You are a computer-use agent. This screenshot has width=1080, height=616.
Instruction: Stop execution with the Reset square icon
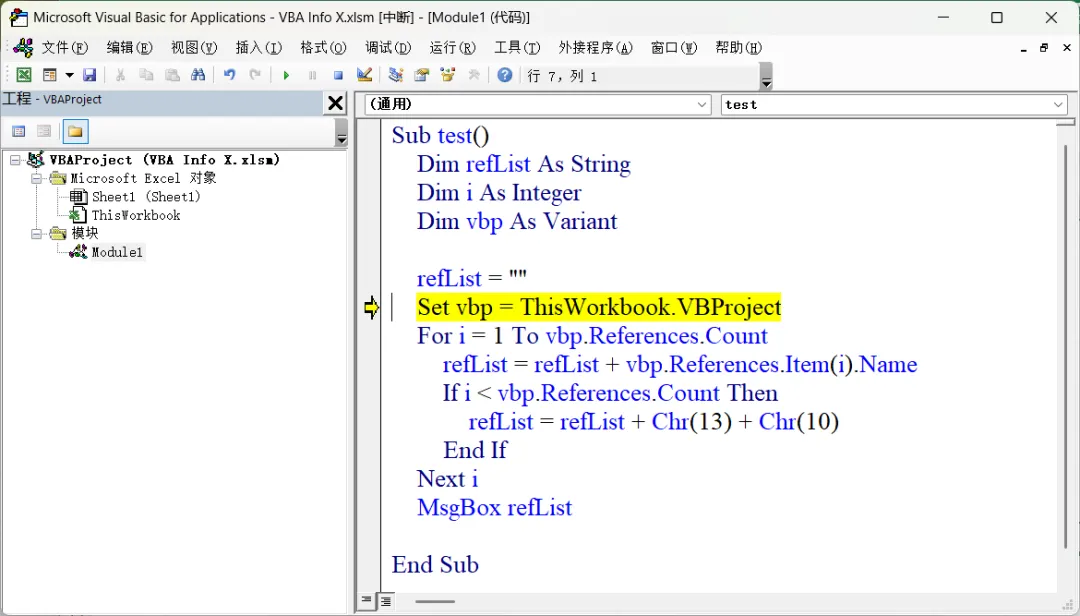pyautogui.click(x=338, y=75)
